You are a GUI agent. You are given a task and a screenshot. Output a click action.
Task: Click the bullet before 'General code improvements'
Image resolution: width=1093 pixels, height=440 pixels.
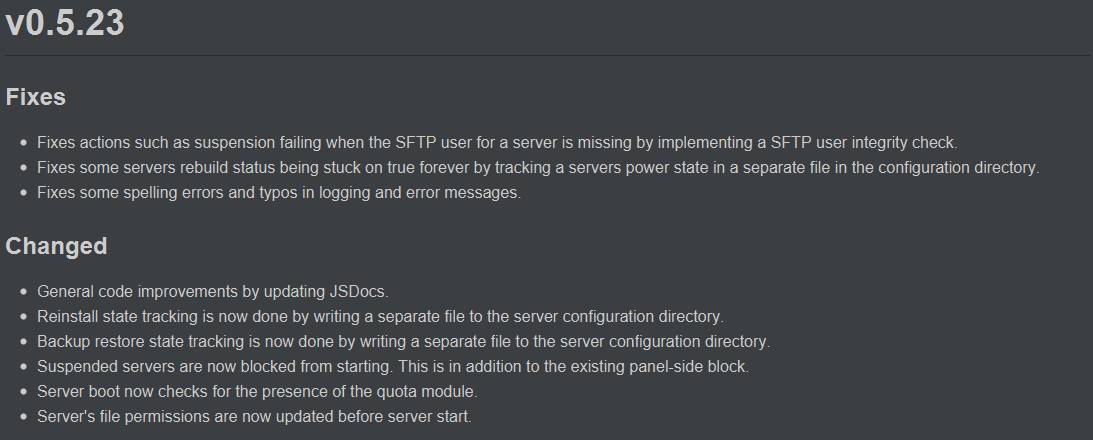click(23, 292)
